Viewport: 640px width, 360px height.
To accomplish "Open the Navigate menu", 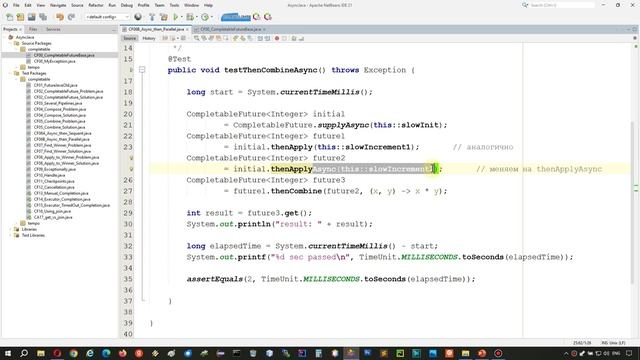I will click(58, 5).
